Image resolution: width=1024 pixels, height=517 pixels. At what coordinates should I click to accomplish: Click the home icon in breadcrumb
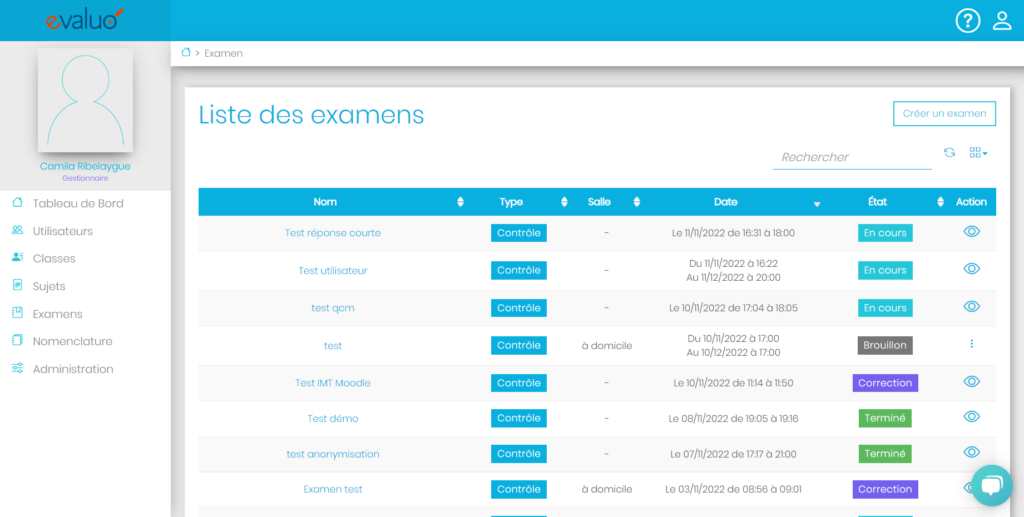click(x=186, y=52)
